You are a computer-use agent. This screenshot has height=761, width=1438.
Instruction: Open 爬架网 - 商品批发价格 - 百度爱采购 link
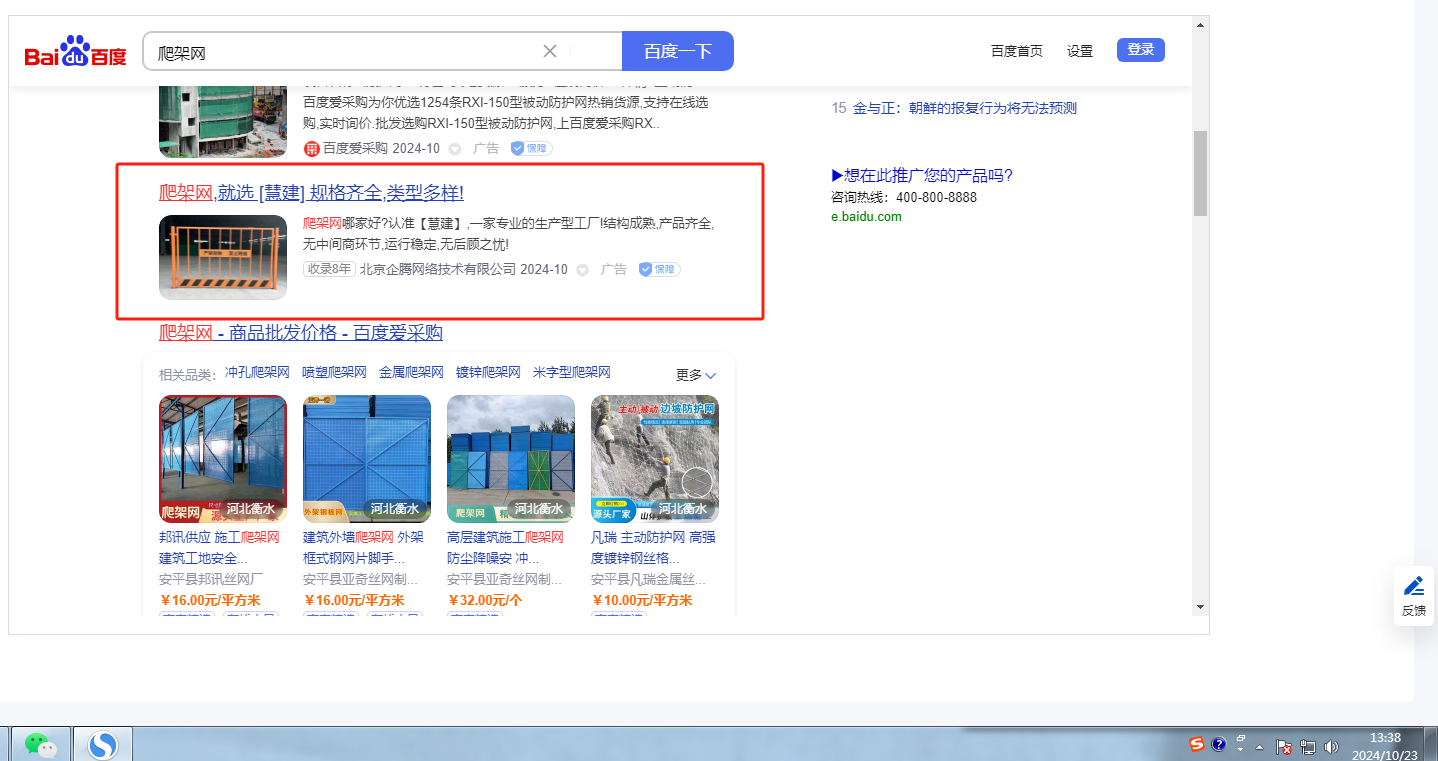[x=301, y=333]
